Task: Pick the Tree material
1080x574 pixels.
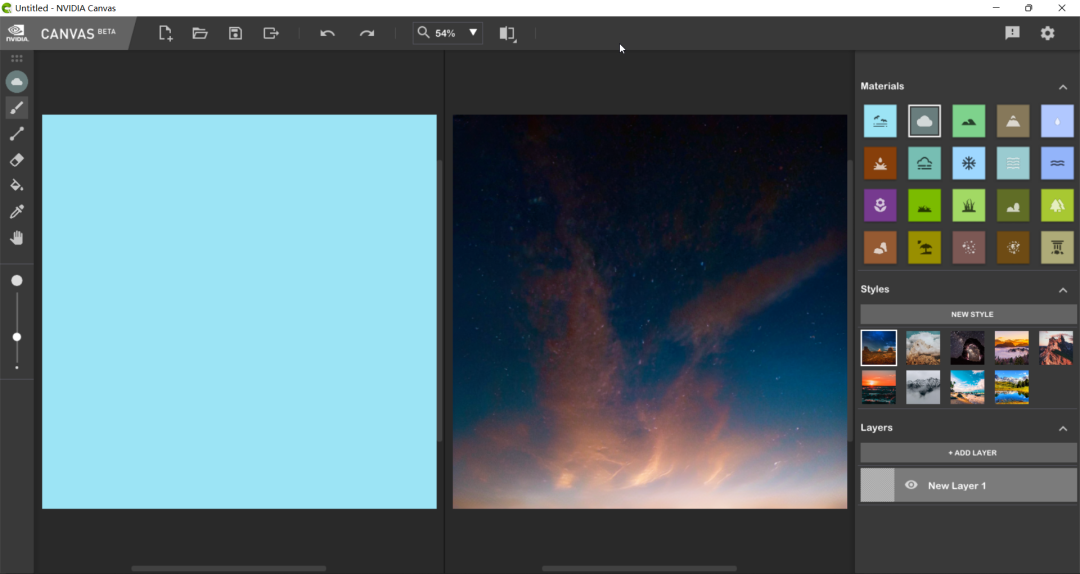Action: (x=1057, y=205)
